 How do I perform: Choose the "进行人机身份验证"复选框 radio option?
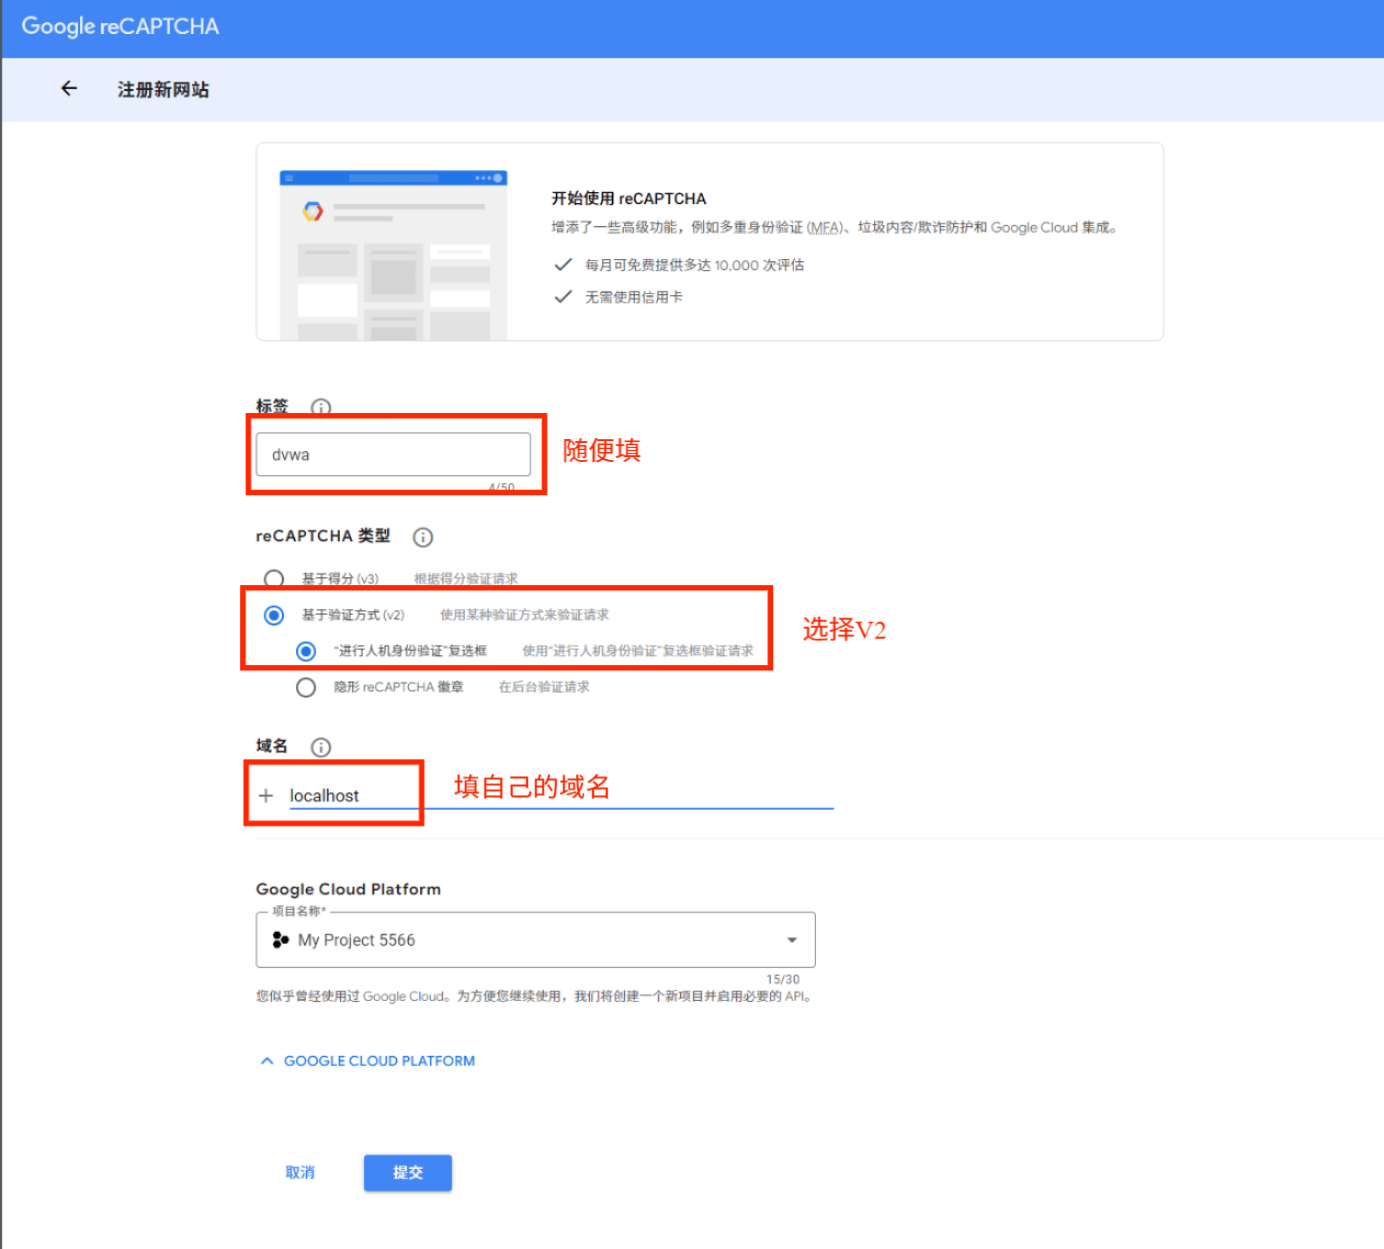306,651
